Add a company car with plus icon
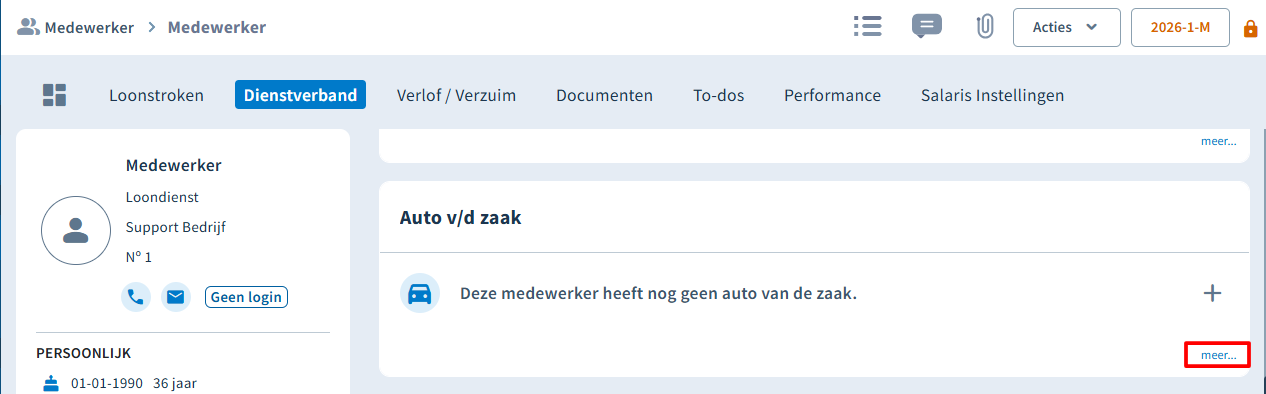The image size is (1266, 394). tap(1212, 293)
